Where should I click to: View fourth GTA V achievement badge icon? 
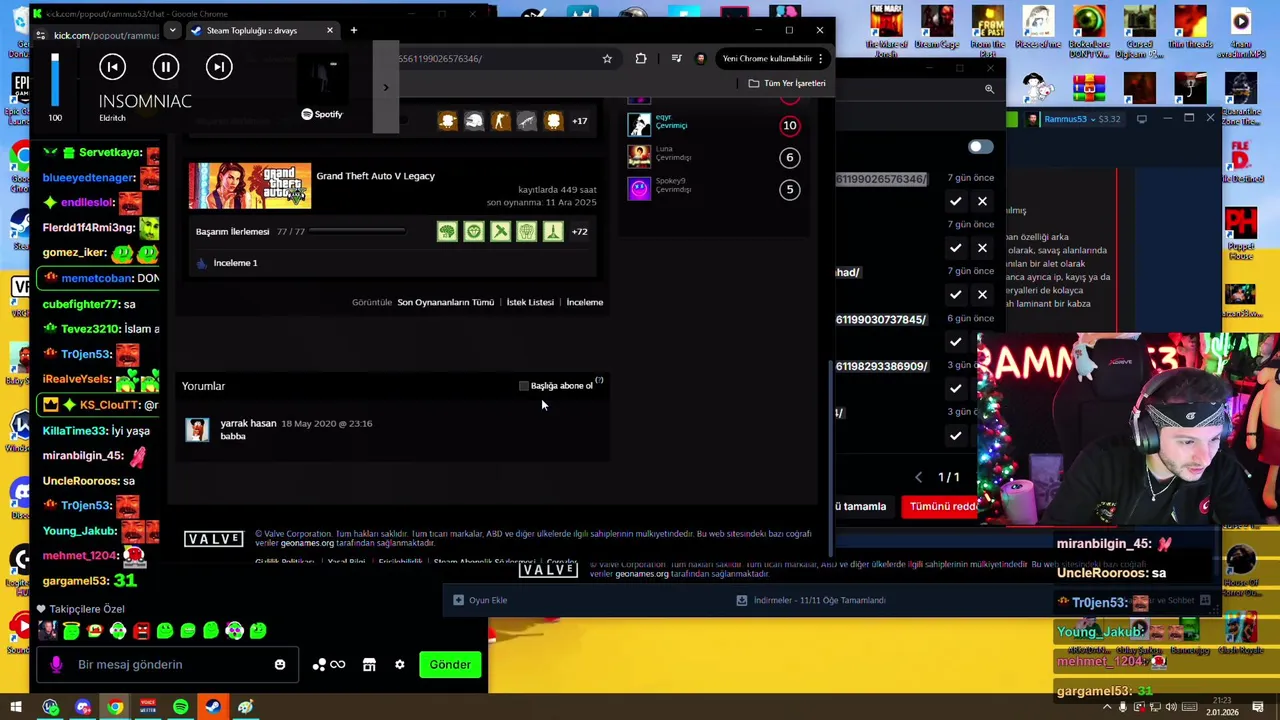pos(526,232)
